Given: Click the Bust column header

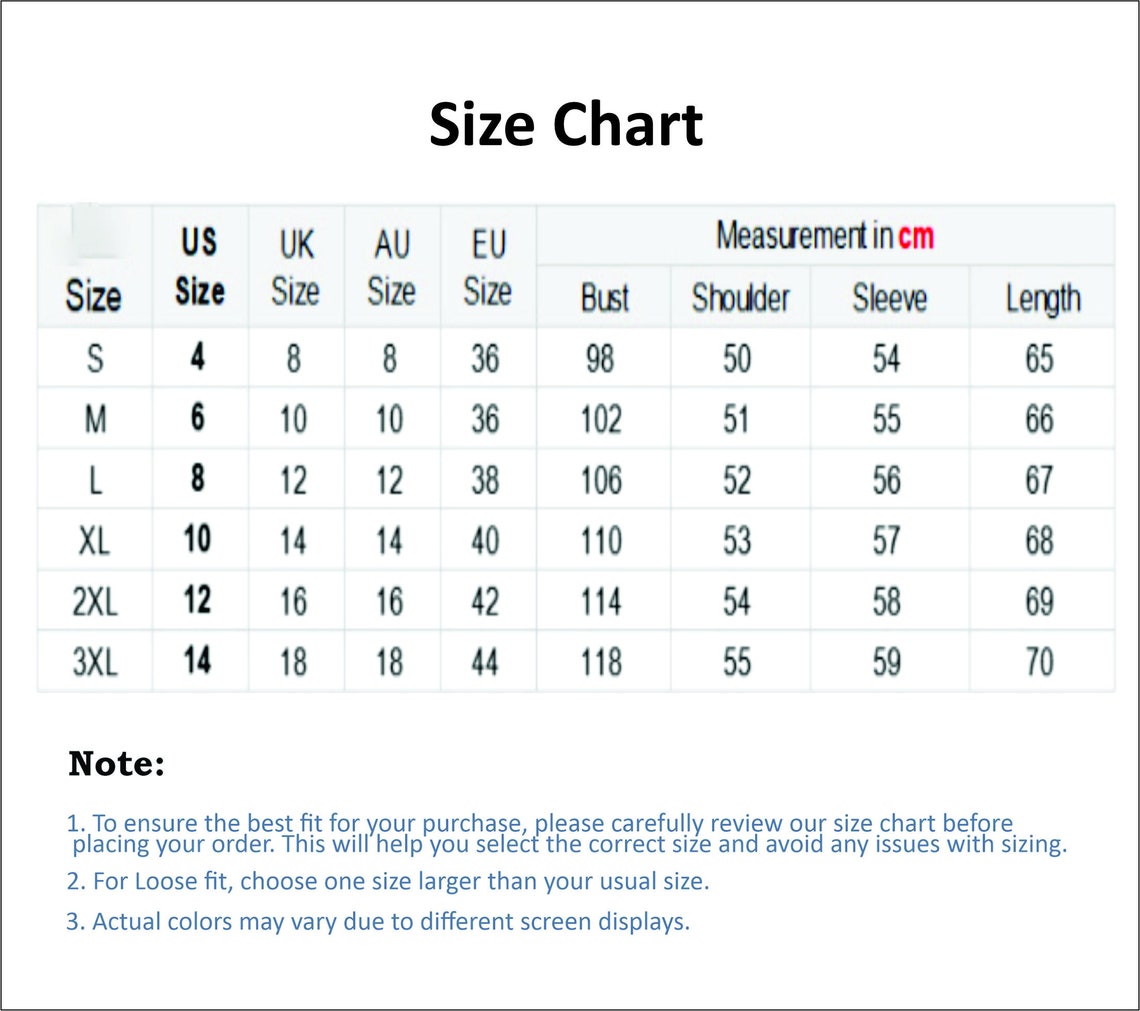Looking at the screenshot, I should point(604,298).
